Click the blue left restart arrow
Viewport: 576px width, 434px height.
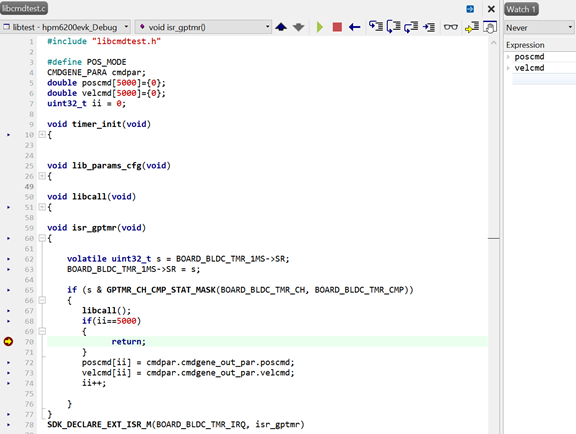tap(354, 27)
